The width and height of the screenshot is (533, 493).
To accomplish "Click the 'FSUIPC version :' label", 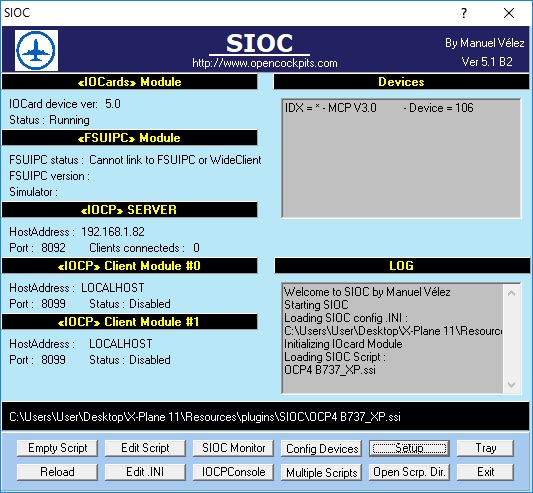I will pyautogui.click(x=49, y=176).
